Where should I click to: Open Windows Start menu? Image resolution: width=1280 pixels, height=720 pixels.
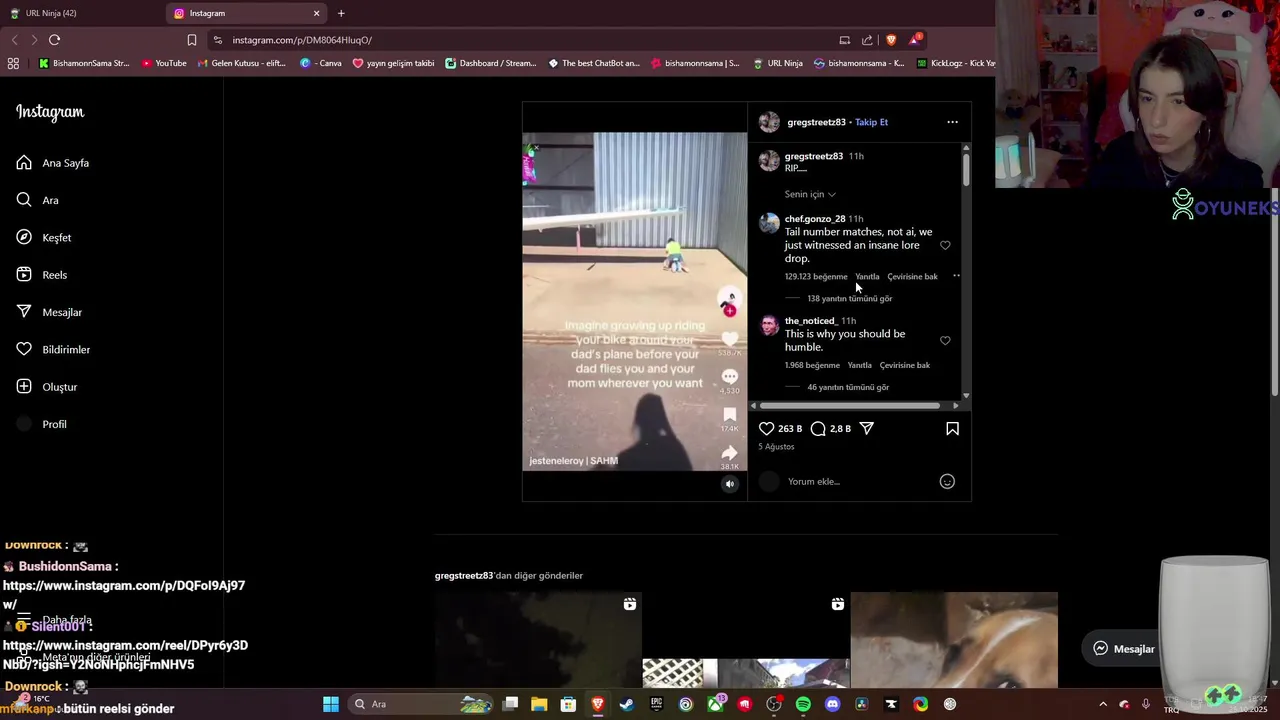(331, 704)
